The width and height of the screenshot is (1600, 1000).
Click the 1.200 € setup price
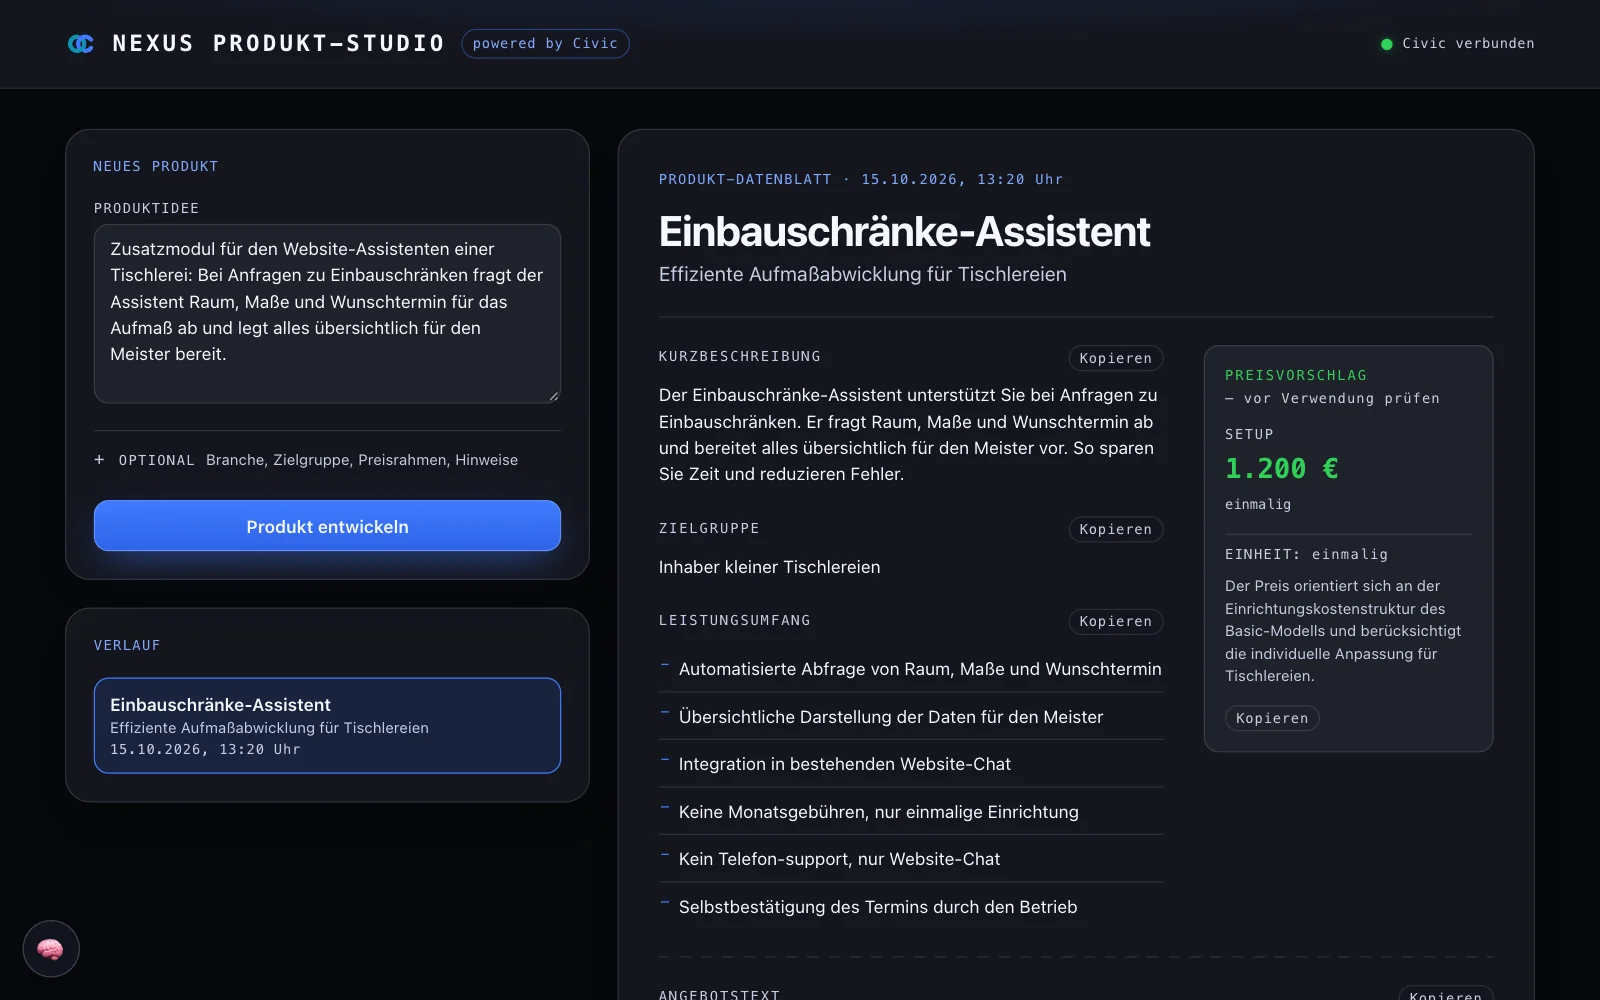1282,469
